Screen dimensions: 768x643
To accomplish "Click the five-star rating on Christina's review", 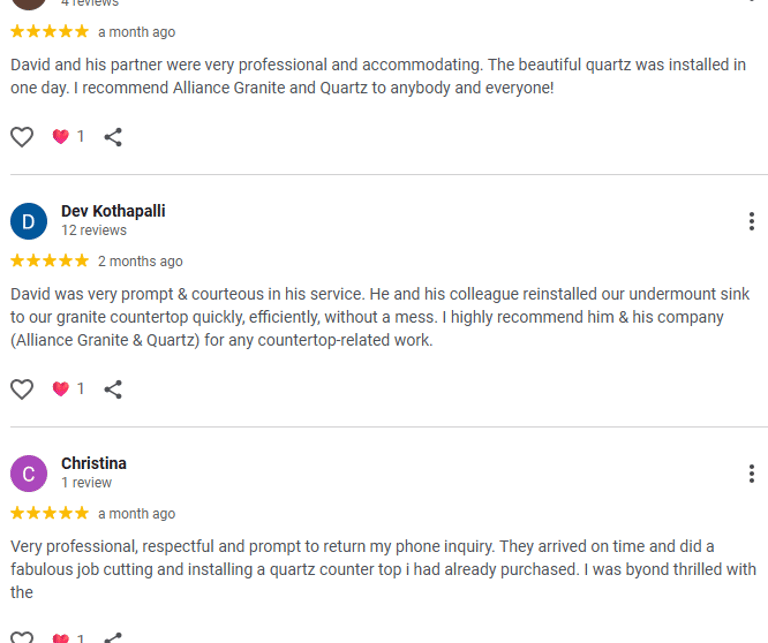I will [50, 513].
